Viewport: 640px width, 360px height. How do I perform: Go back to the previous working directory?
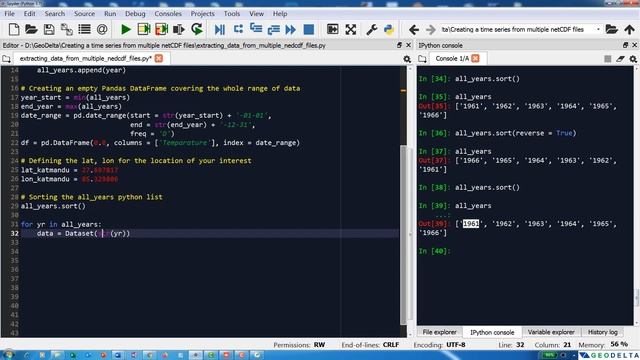pos(413,29)
